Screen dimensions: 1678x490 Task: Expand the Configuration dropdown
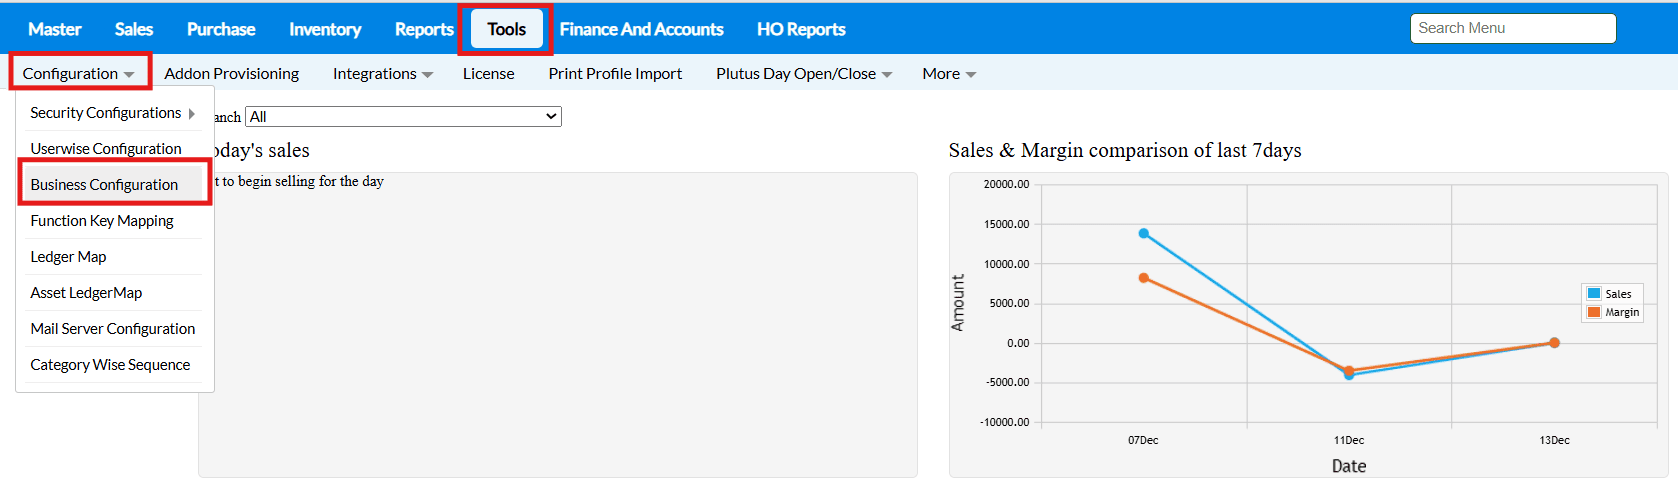tap(79, 74)
